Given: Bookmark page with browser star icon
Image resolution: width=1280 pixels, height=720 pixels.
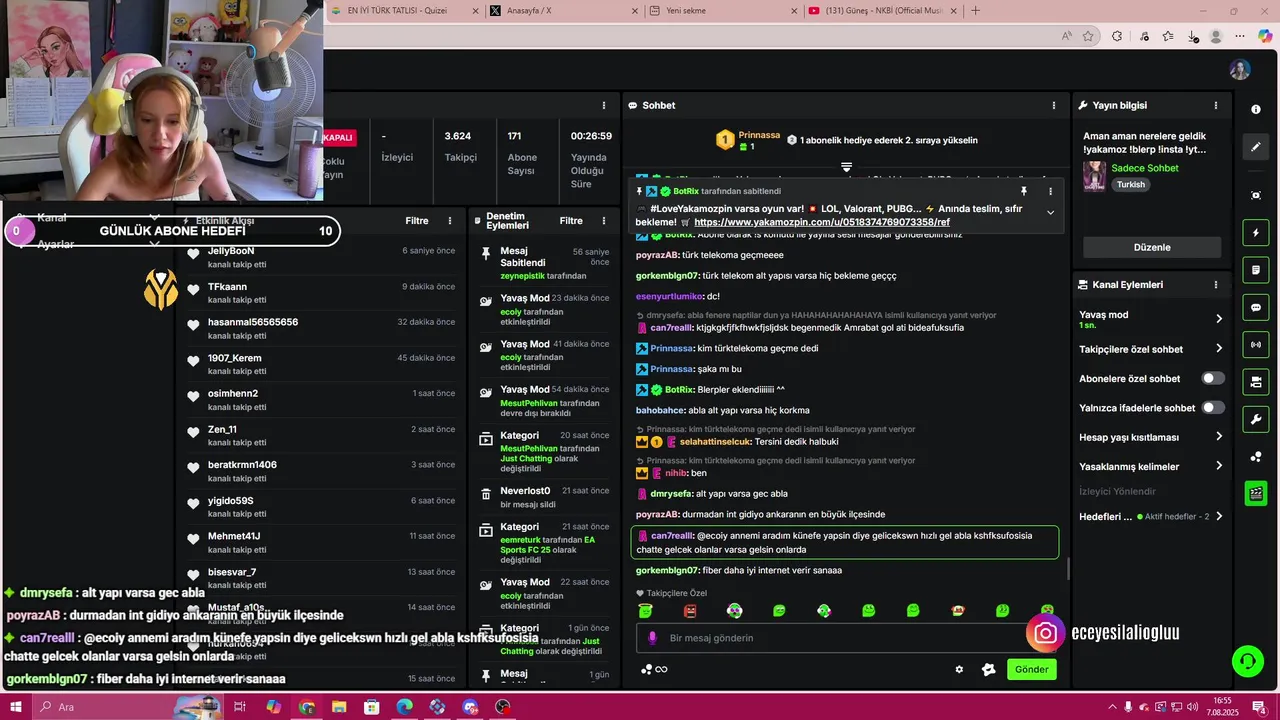Looking at the screenshot, I should (1088, 36).
